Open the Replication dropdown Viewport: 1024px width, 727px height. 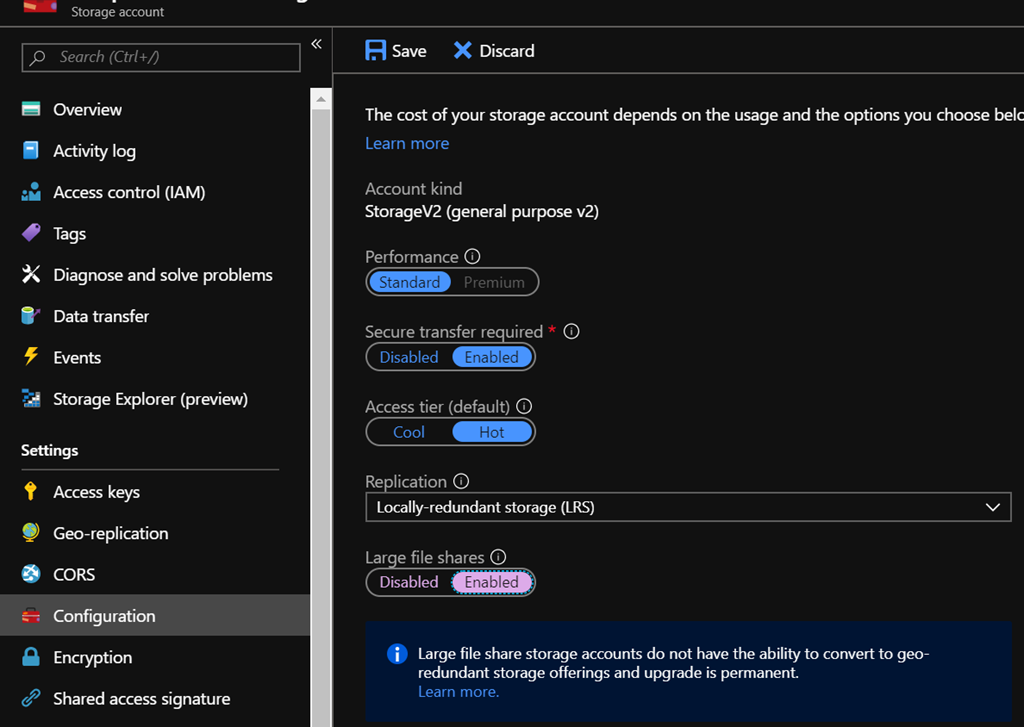pos(687,507)
